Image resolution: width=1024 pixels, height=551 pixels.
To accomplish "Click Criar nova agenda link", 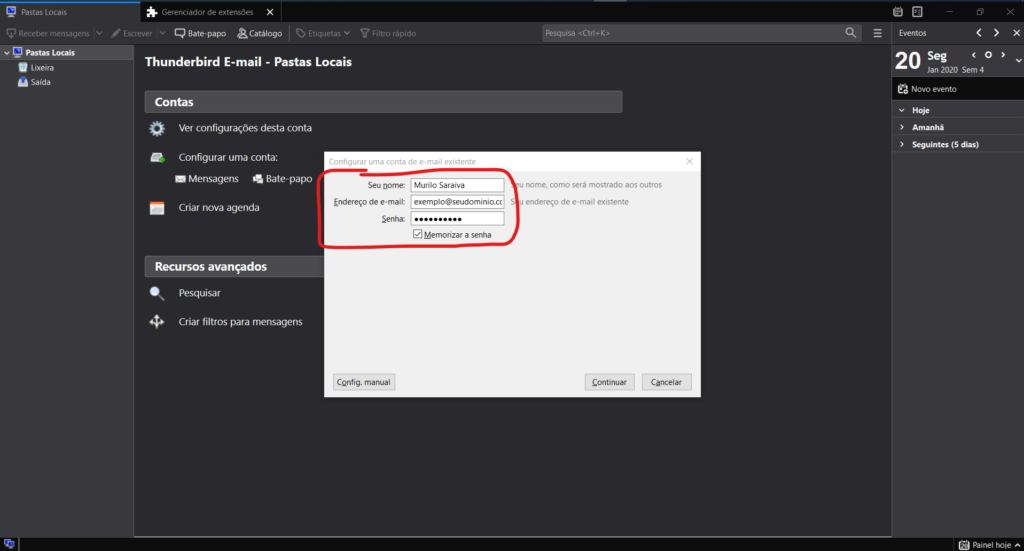I will (x=219, y=208).
